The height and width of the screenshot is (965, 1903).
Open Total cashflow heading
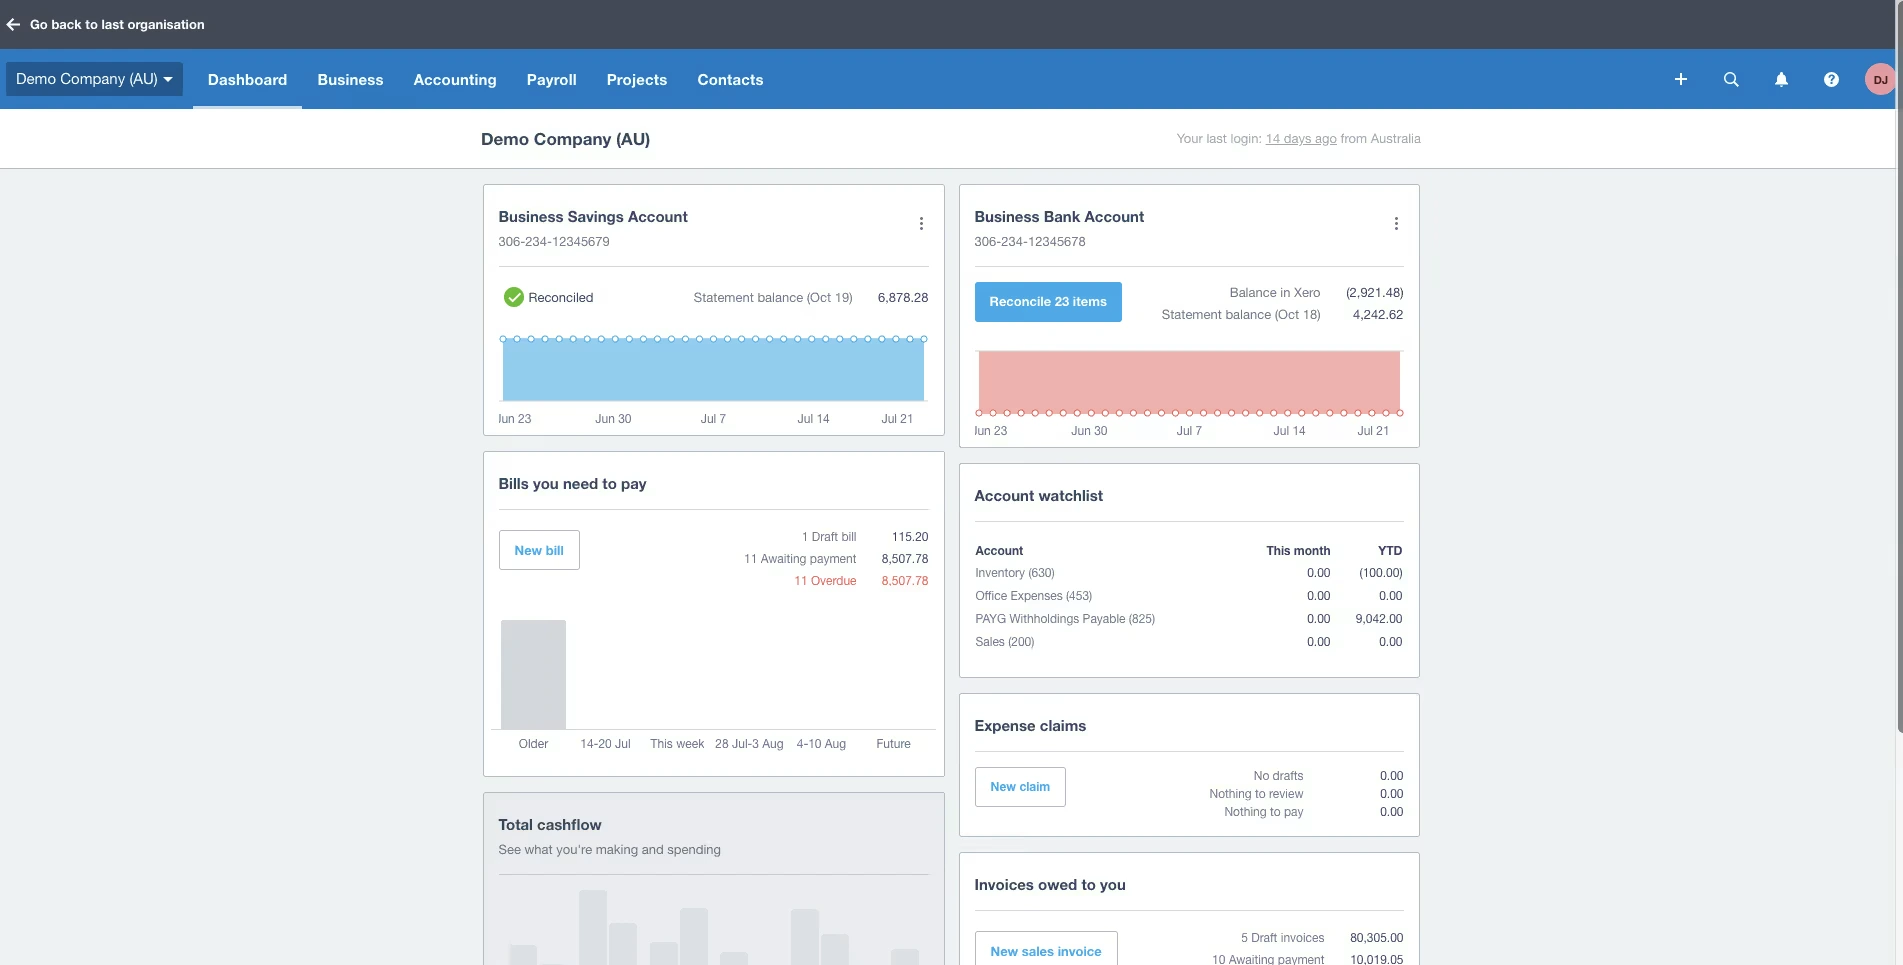point(550,825)
